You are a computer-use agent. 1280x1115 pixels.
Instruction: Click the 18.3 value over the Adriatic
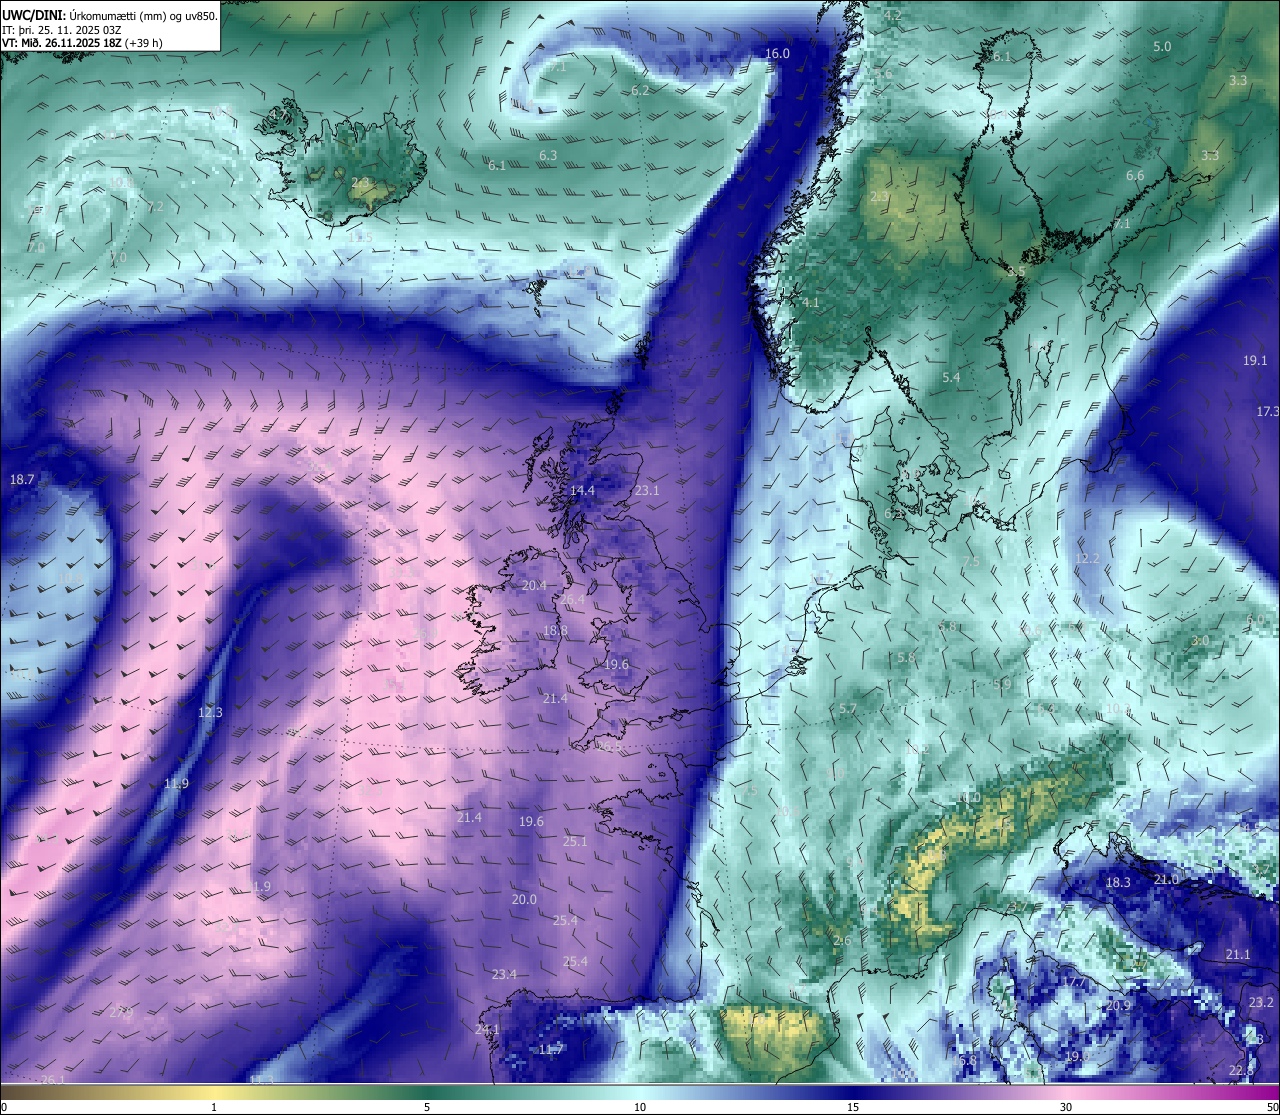pyautogui.click(x=1118, y=883)
